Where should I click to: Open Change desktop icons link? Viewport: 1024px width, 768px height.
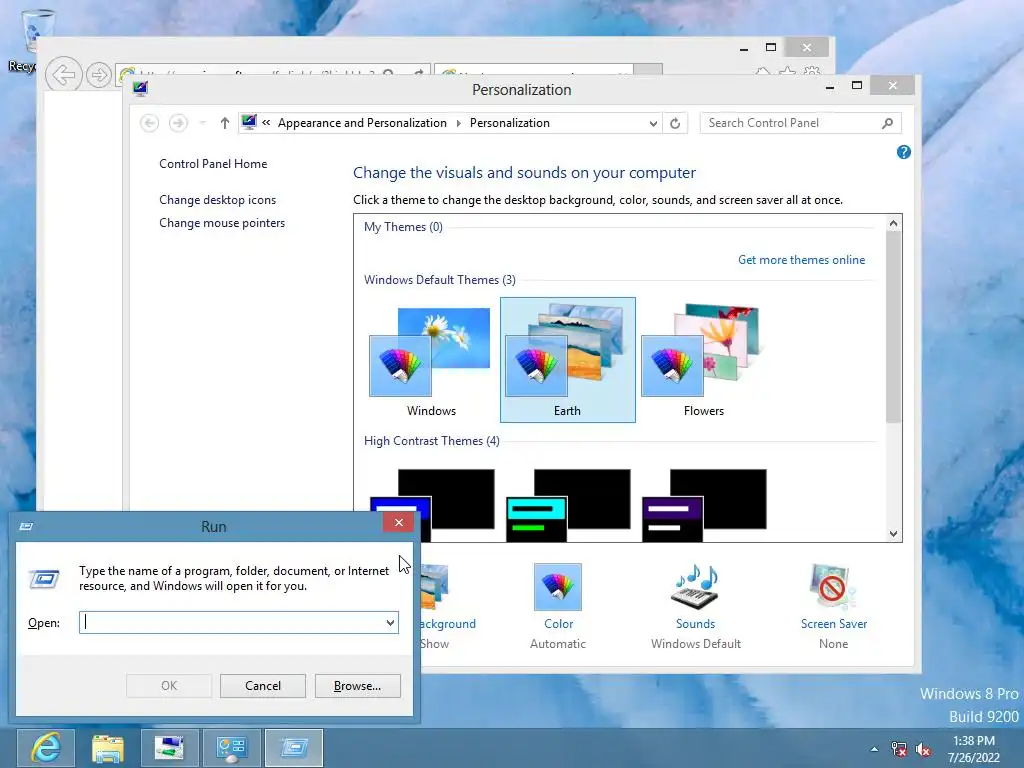[x=217, y=200]
